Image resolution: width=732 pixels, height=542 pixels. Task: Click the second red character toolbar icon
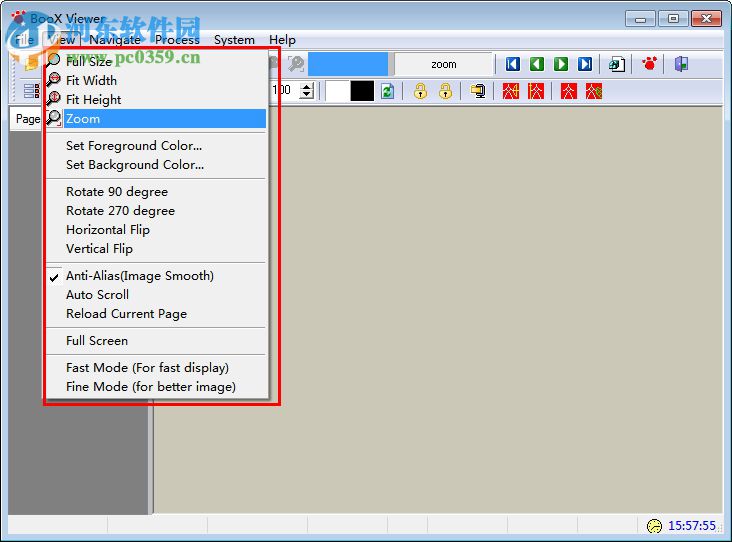tap(535, 91)
